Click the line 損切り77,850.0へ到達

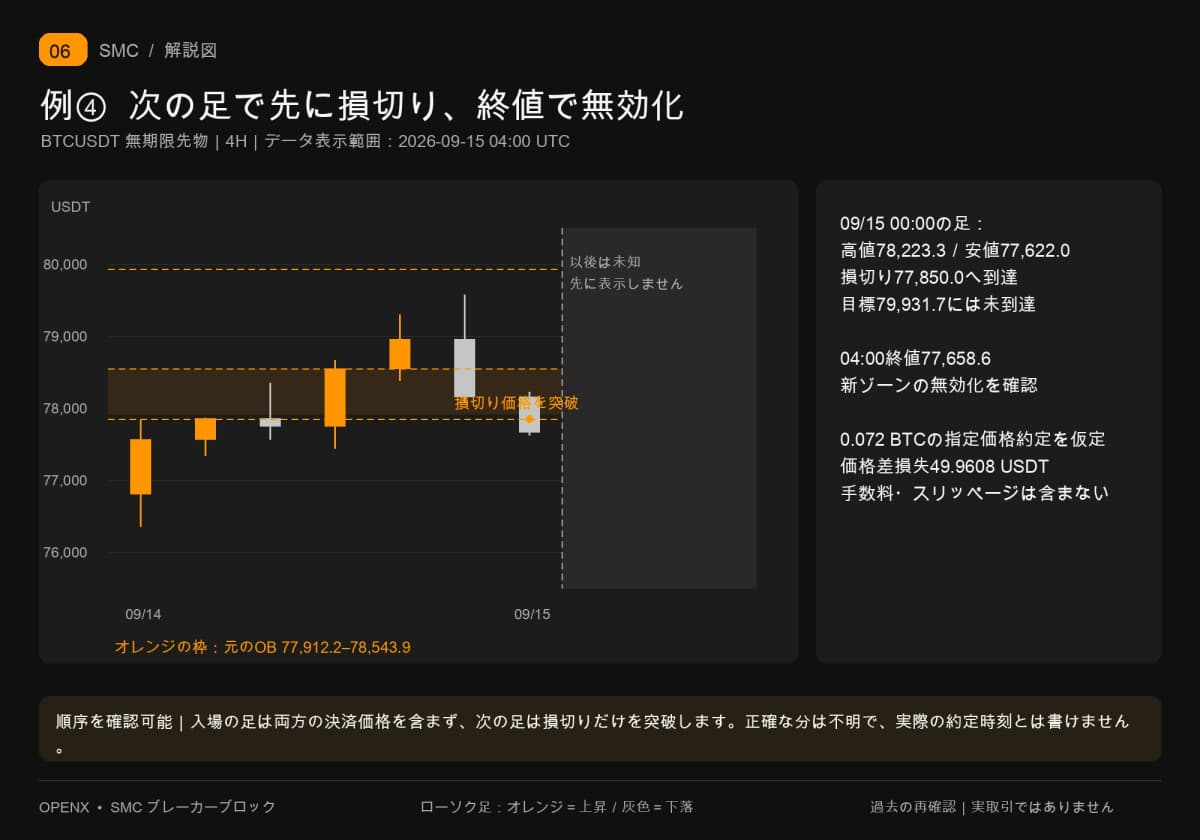(x=929, y=278)
